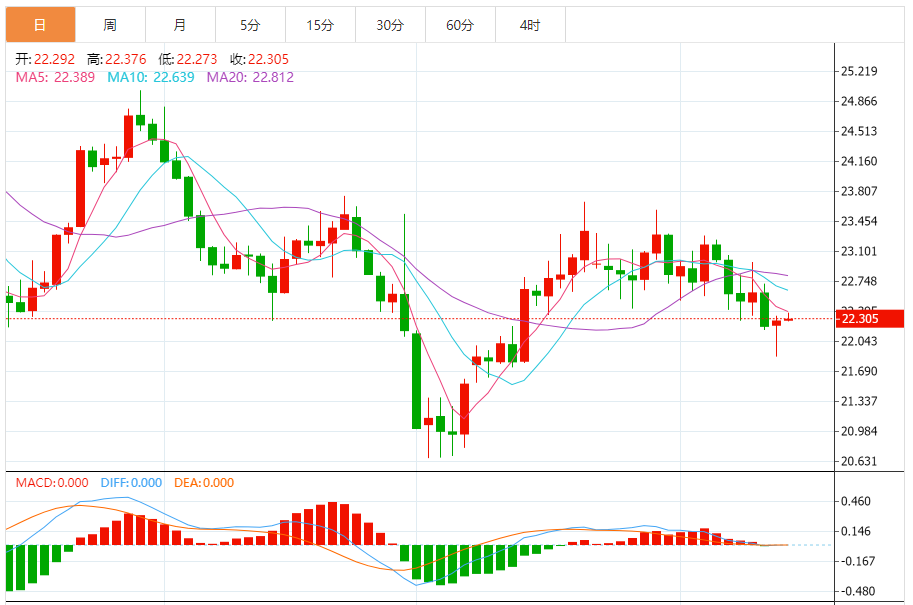913x605 pixels.
Task: Click the 0.460 MACD axis label
Action: click(856, 501)
